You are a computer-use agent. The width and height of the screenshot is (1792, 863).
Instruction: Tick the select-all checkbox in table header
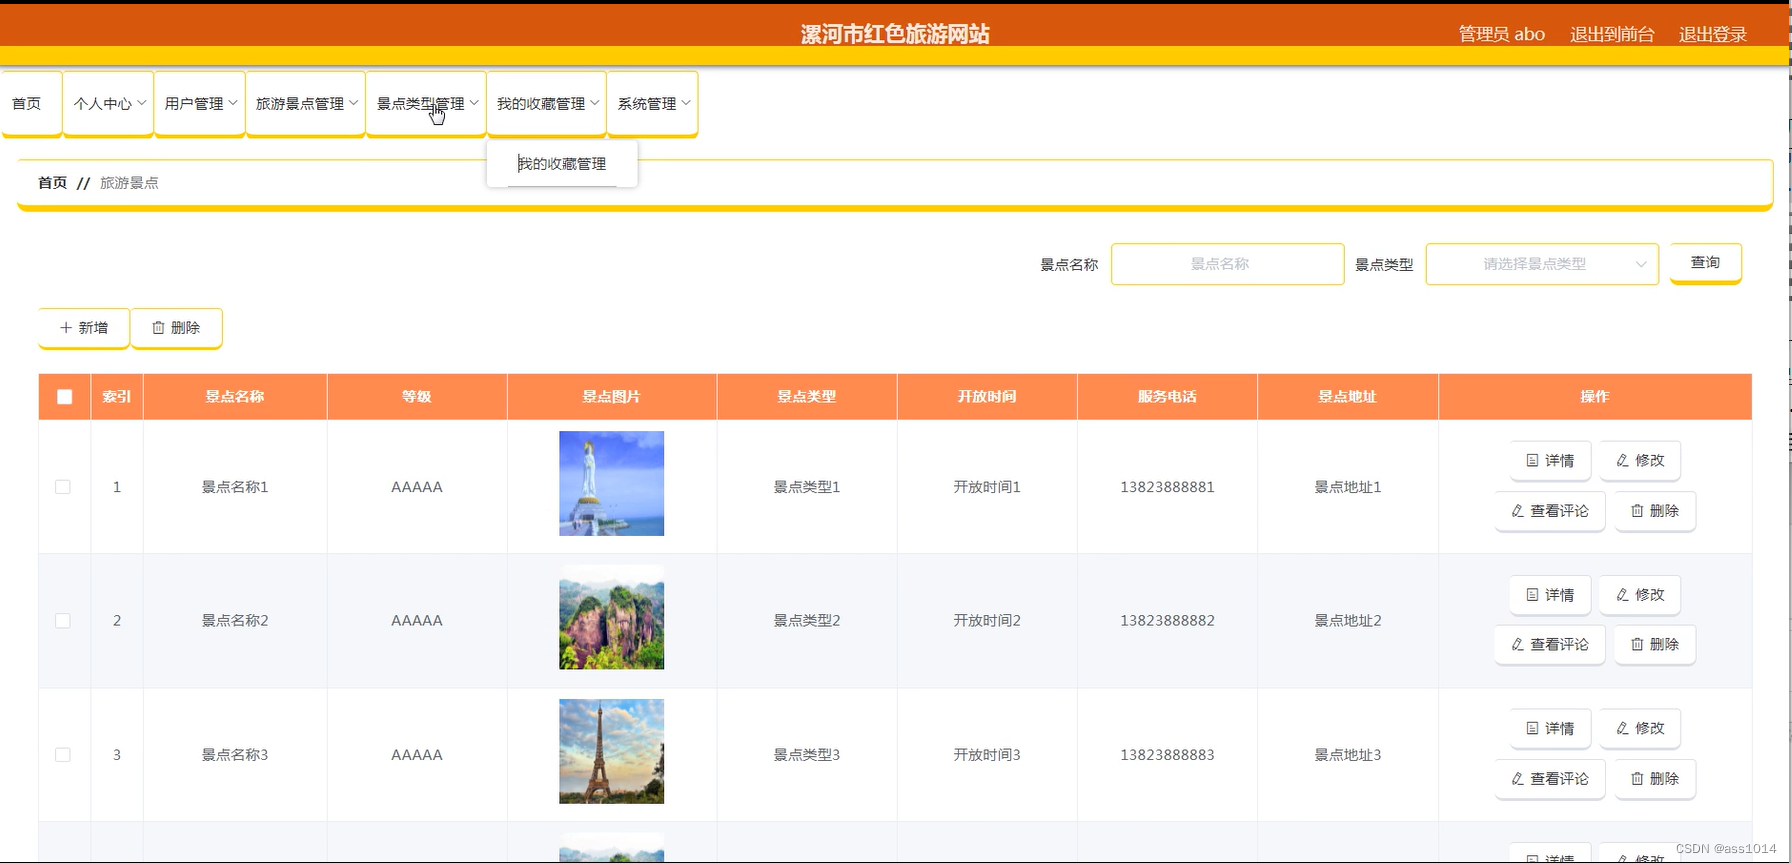click(65, 397)
